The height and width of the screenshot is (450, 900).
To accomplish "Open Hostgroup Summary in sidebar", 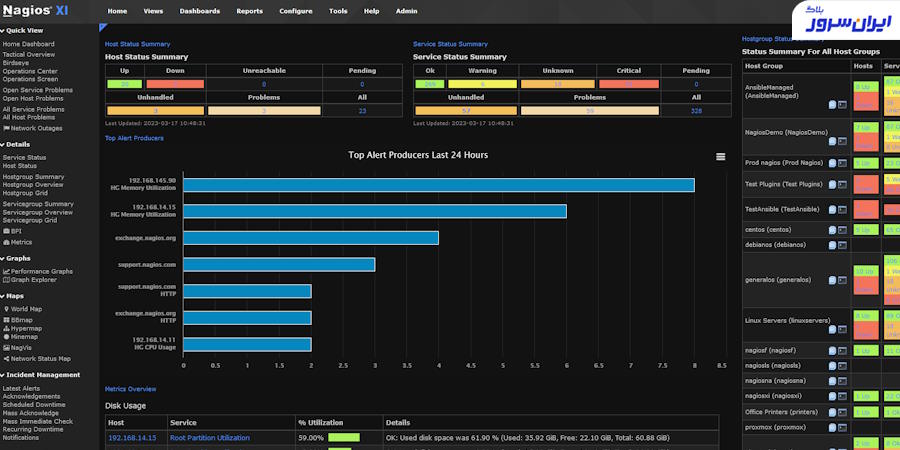I will [33, 177].
